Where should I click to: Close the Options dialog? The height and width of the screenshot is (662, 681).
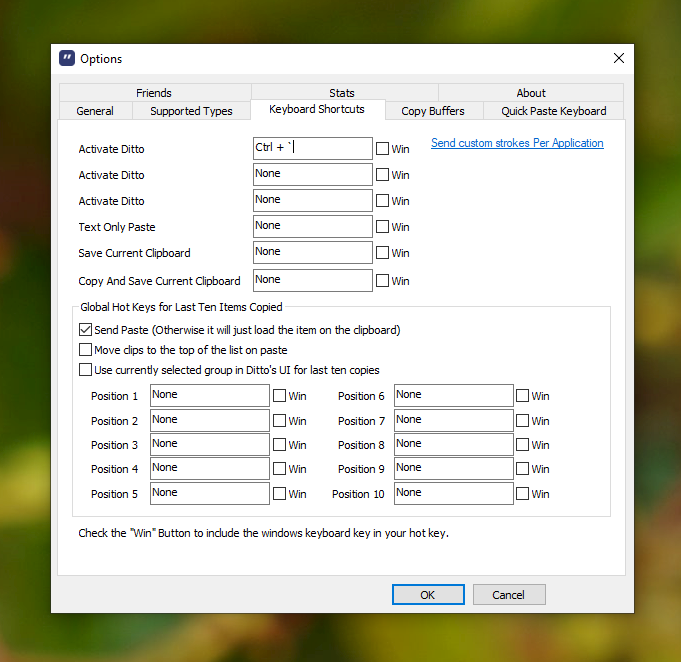pyautogui.click(x=618, y=58)
